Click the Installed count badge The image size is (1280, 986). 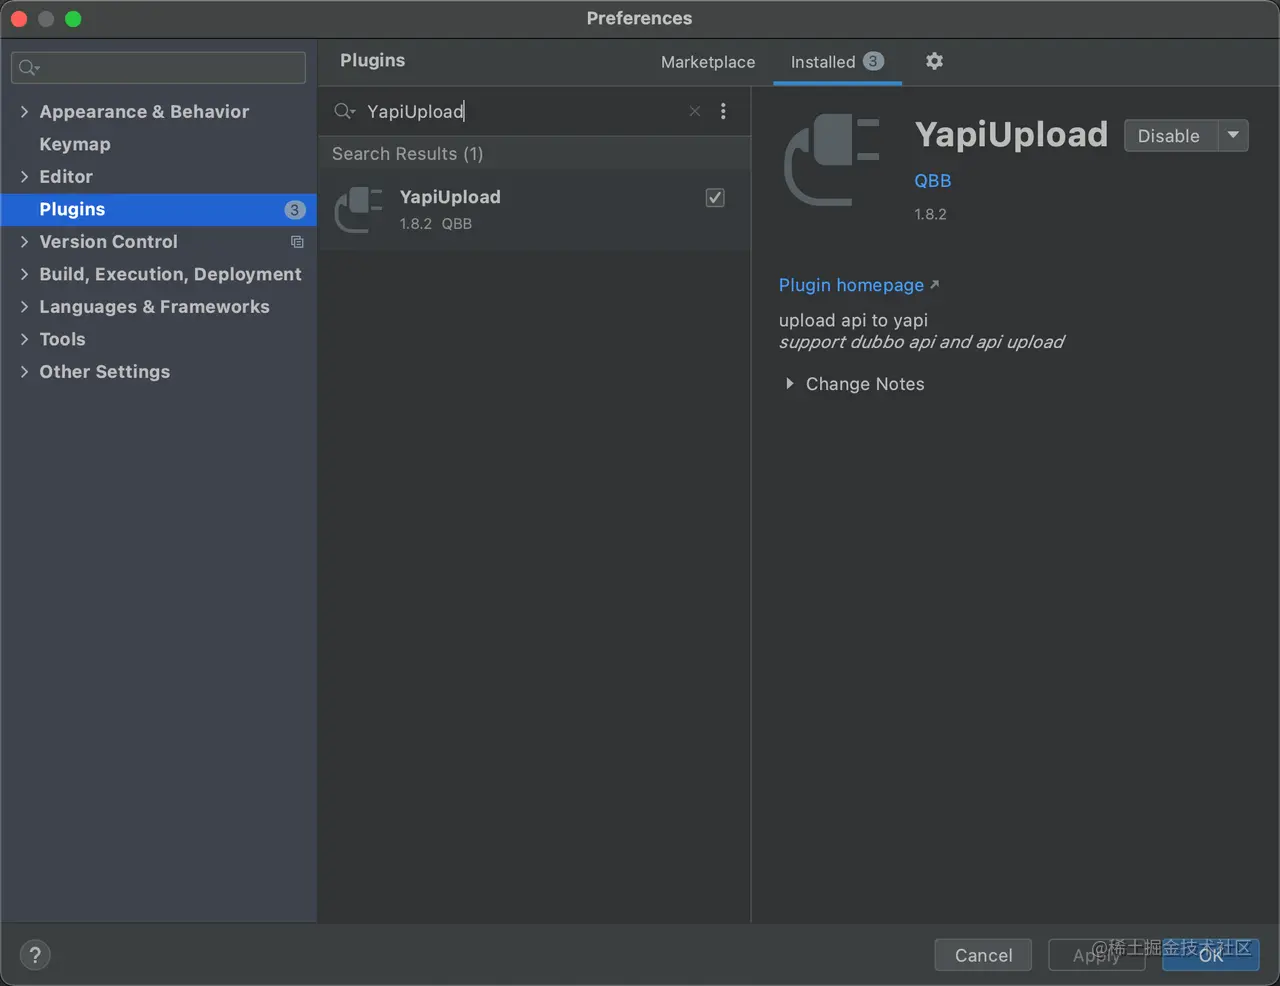[x=873, y=61]
